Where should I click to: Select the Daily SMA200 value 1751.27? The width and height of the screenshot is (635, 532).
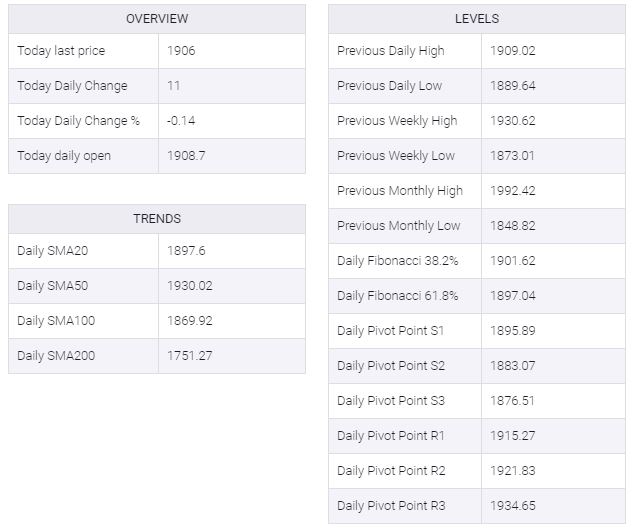pos(190,355)
